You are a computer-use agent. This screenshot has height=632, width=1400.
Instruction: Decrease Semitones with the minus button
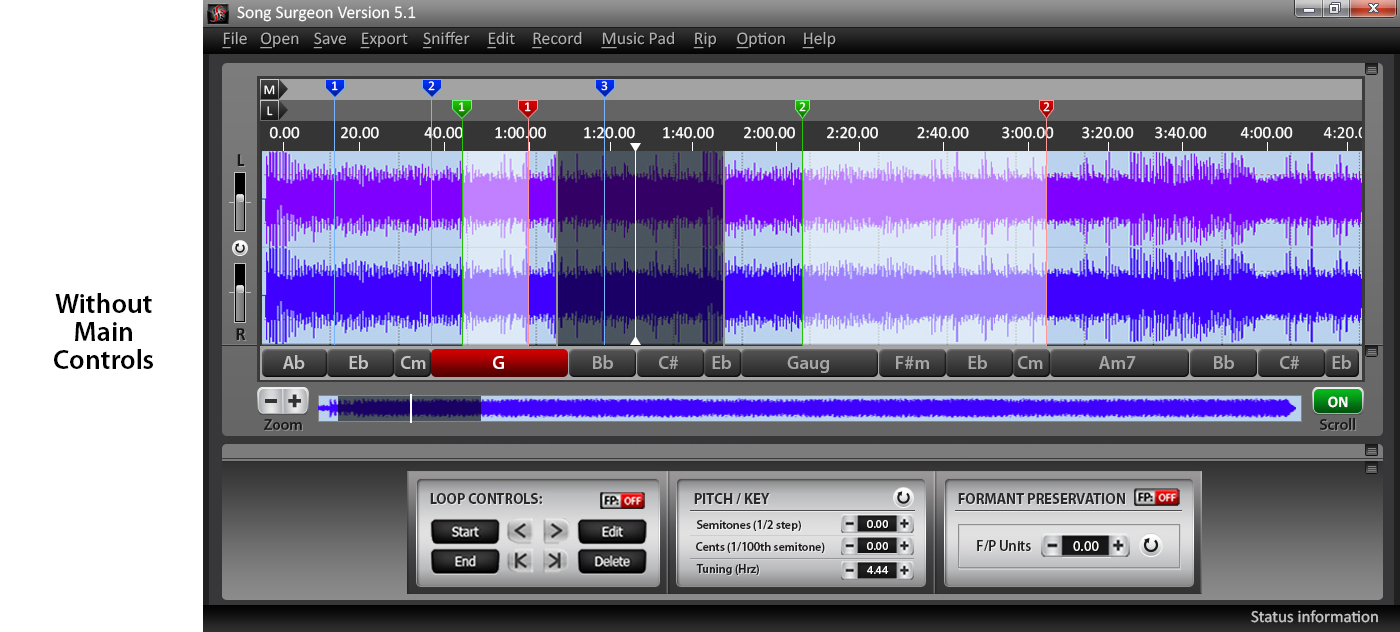pos(849,524)
